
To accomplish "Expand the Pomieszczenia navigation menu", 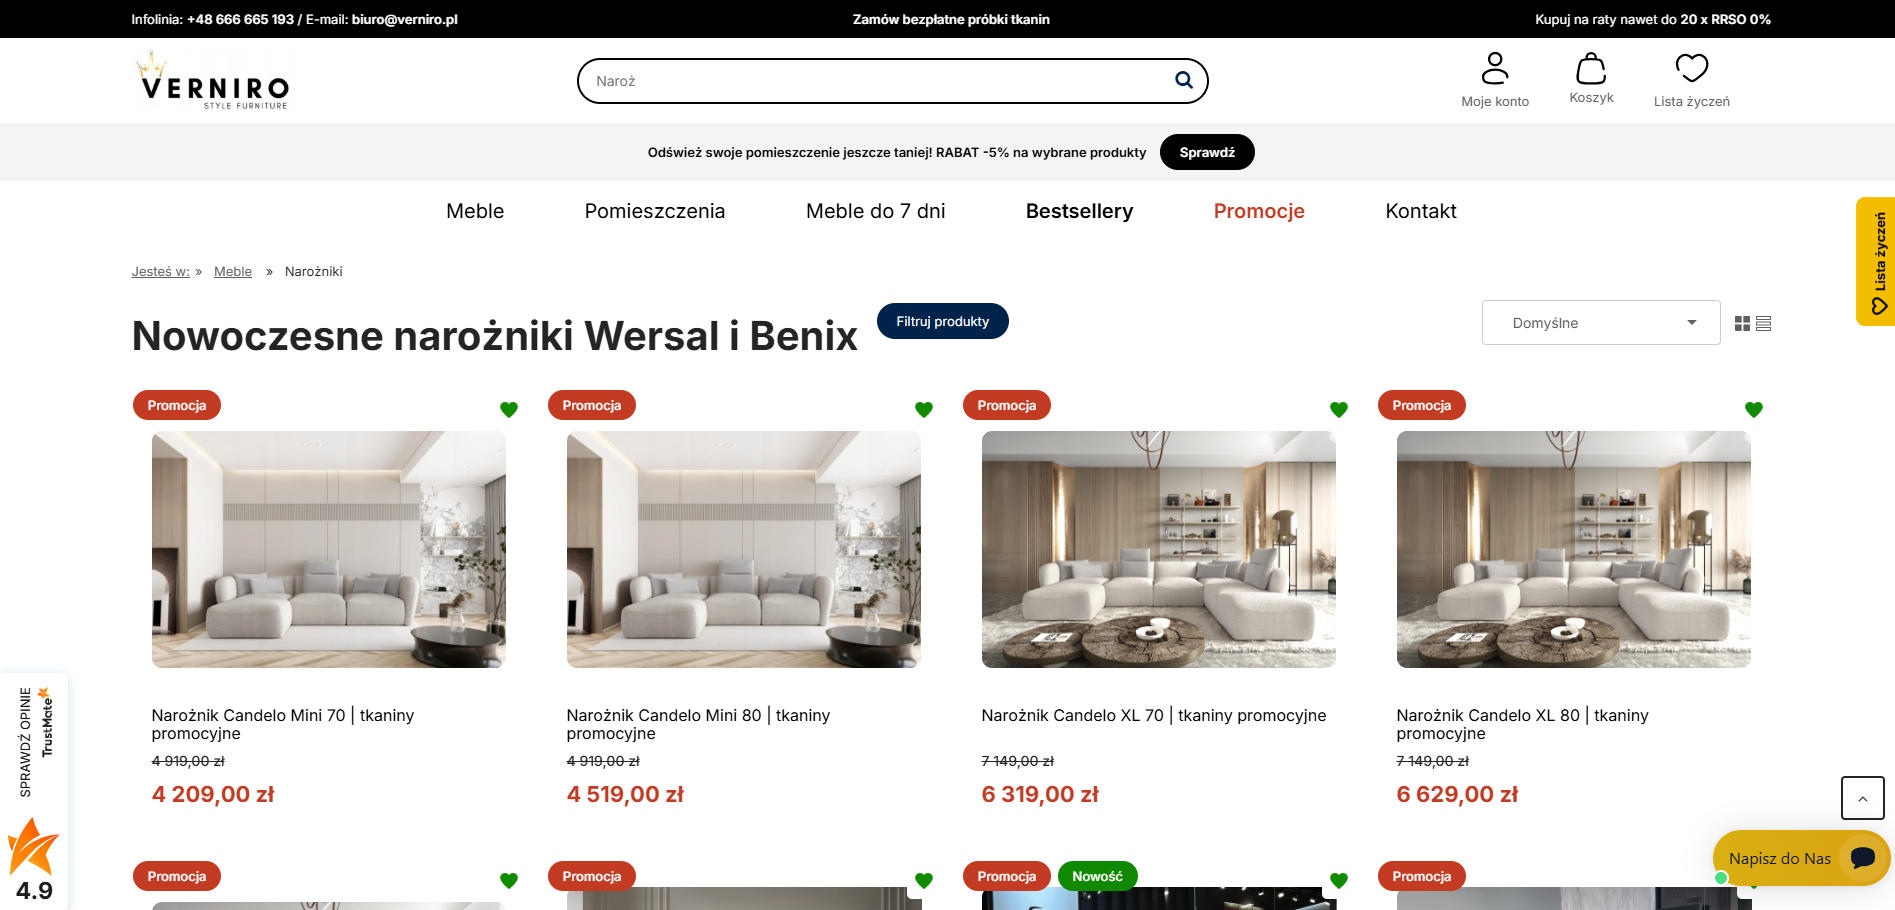I will tap(655, 211).
